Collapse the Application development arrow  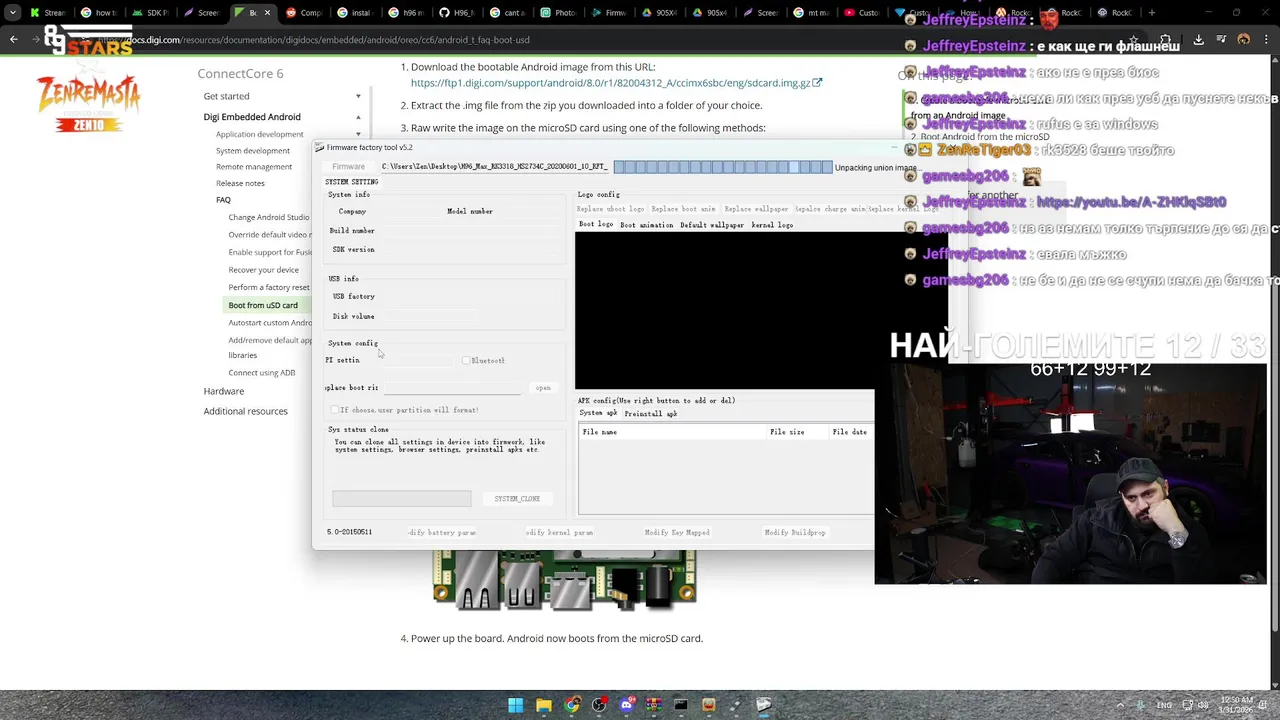coord(358,134)
